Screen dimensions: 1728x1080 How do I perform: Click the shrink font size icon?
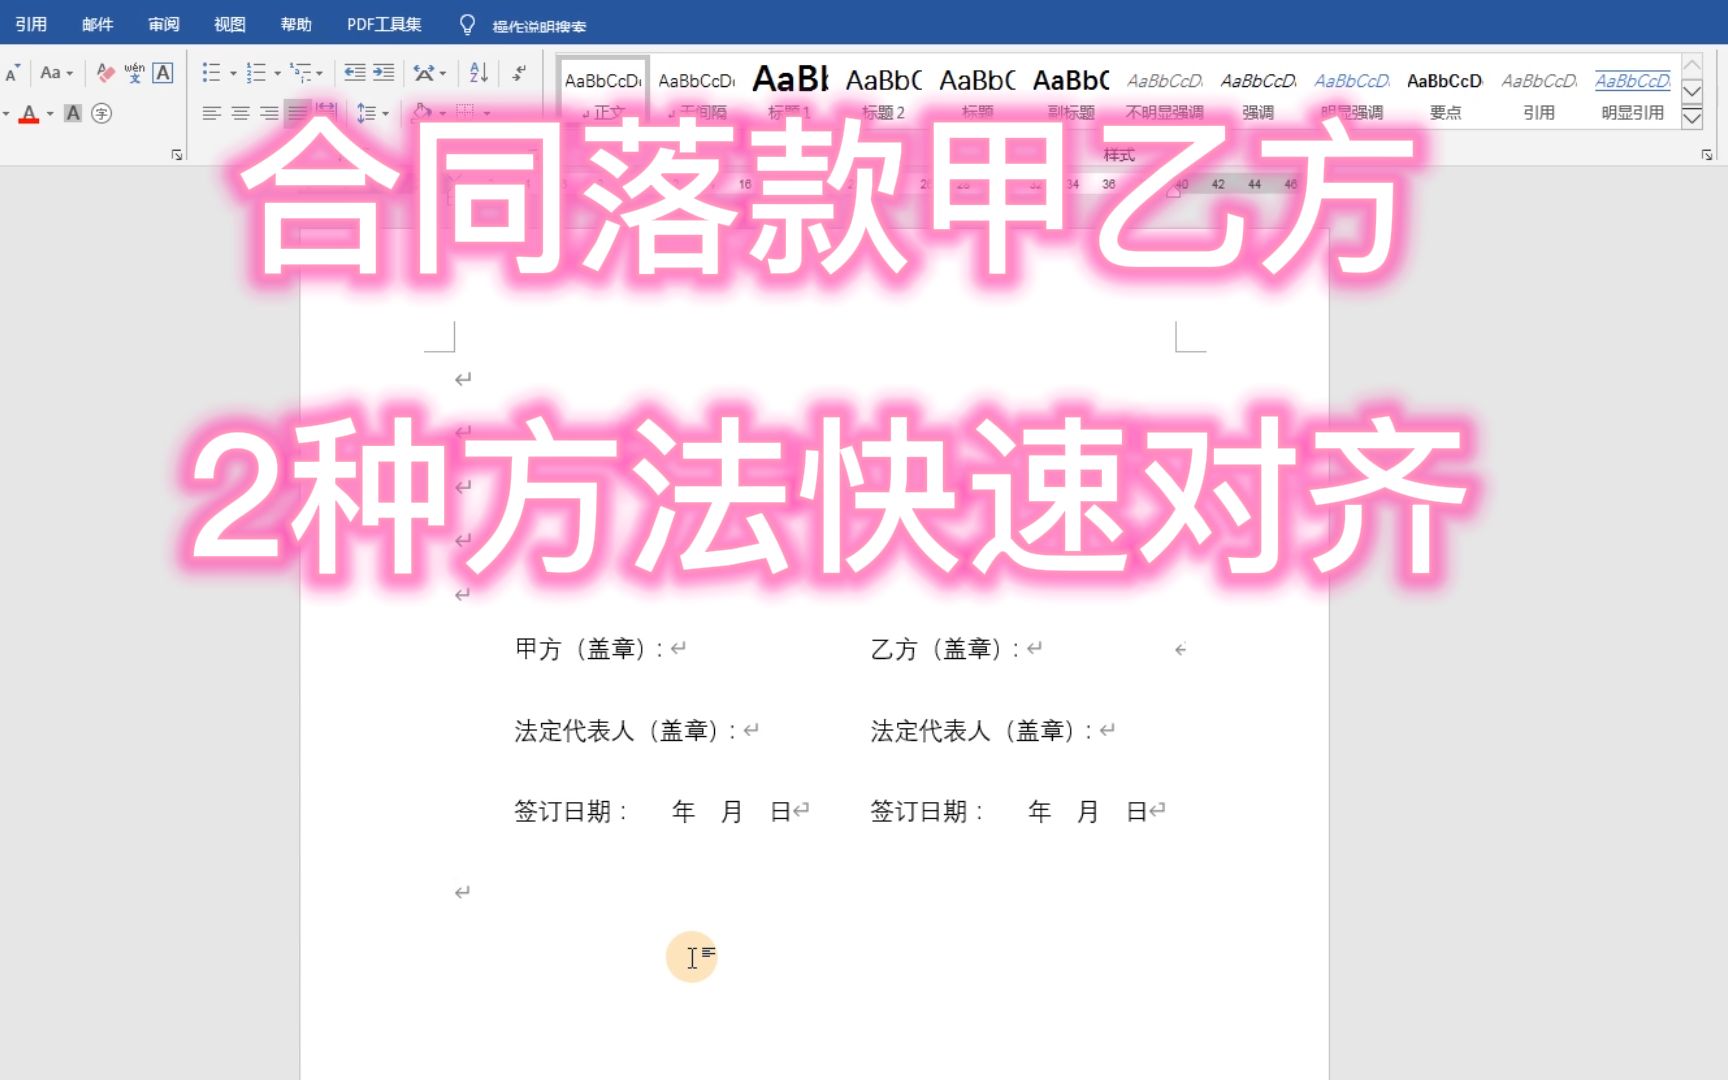click(12, 73)
